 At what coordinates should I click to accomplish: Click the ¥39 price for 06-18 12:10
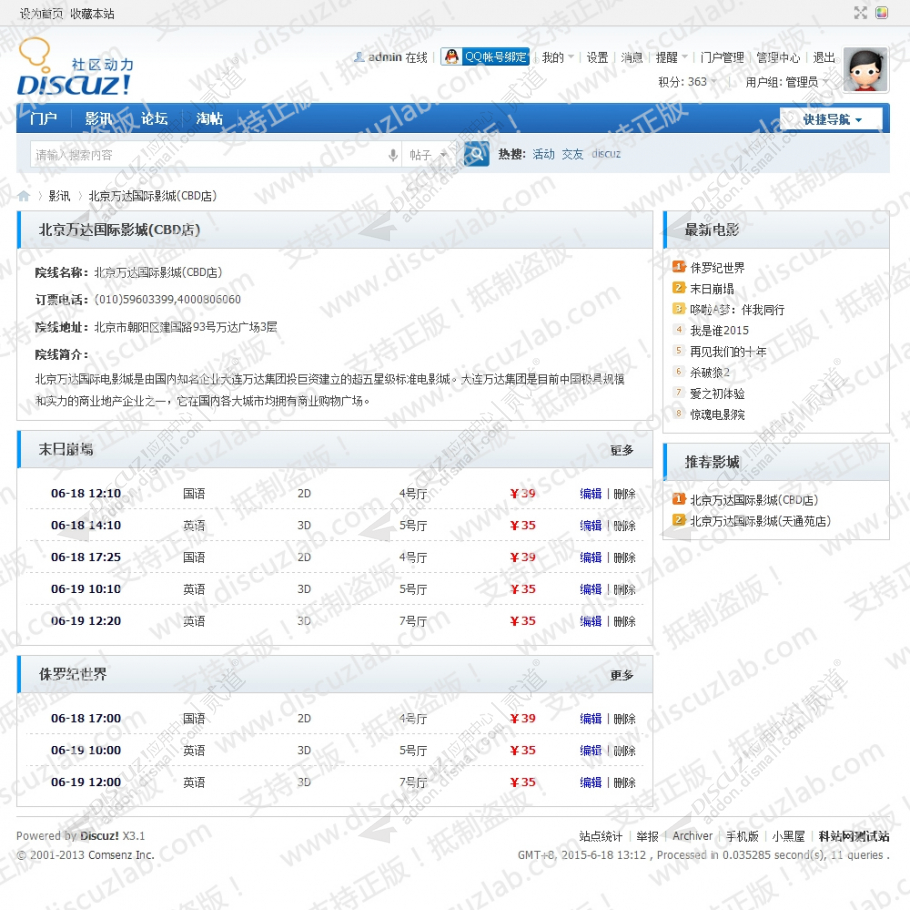tap(522, 494)
